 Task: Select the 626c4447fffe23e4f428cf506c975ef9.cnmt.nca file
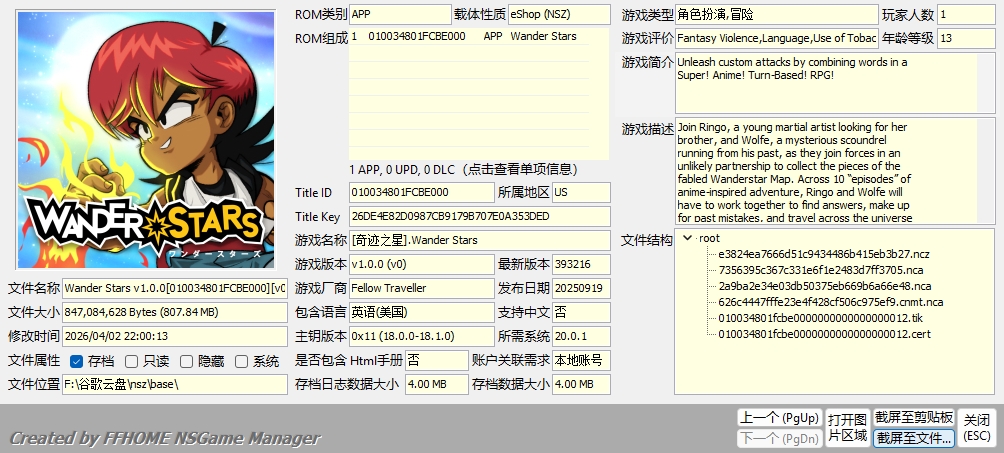pos(830,302)
